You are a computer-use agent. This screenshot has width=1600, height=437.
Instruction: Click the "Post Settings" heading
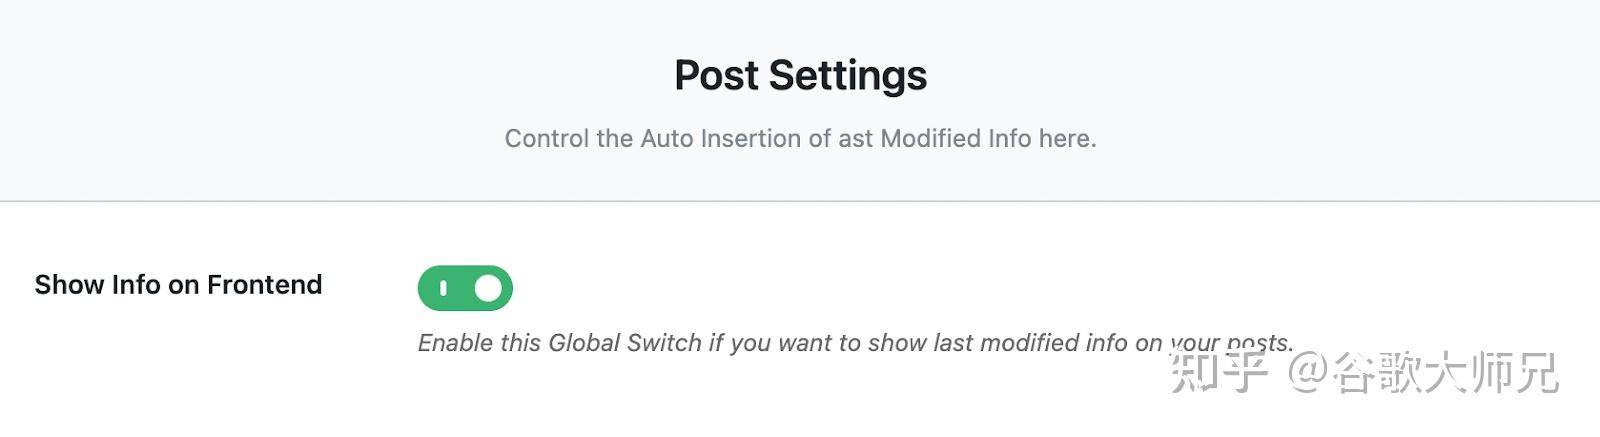(x=800, y=75)
